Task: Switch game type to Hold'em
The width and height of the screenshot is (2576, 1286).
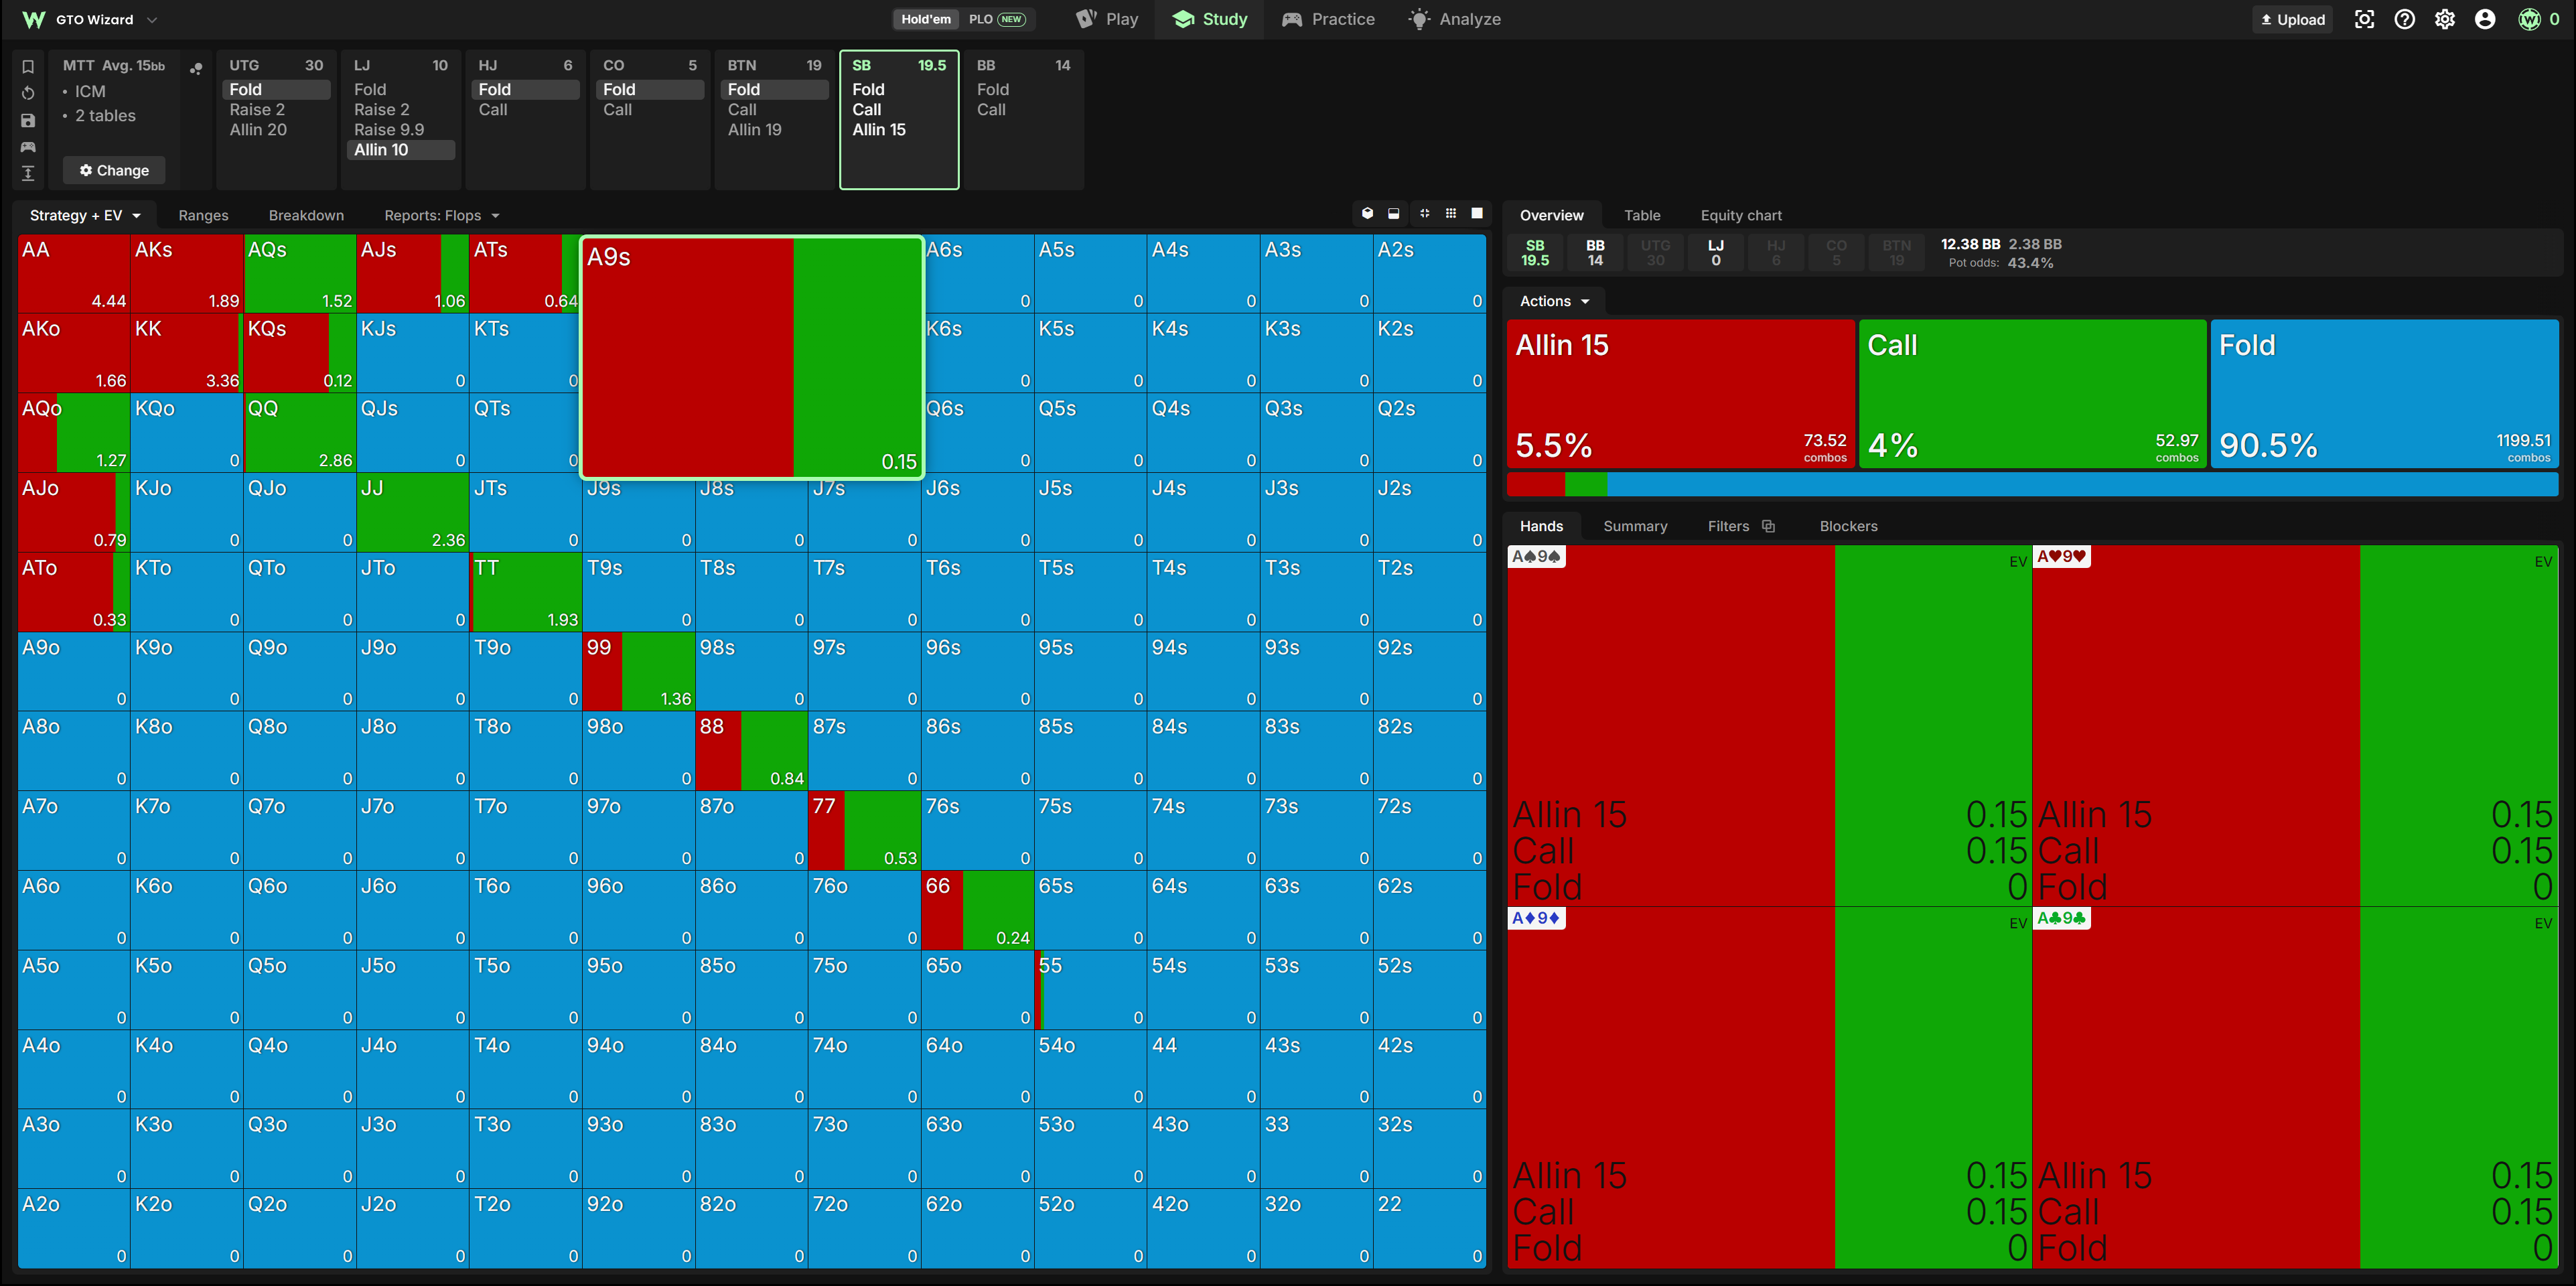Action: [x=926, y=19]
